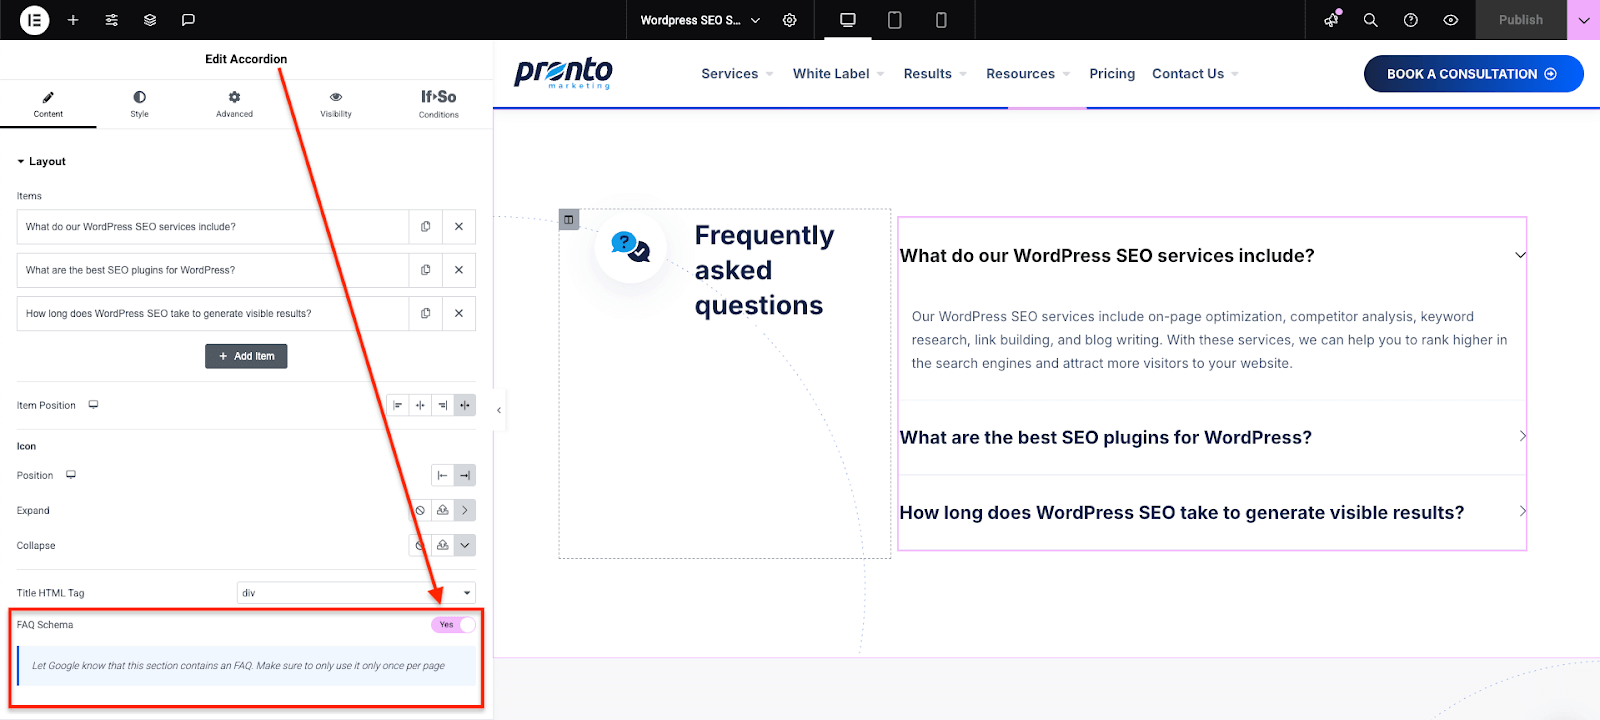Open site settings sliders icon

[x=112, y=20]
